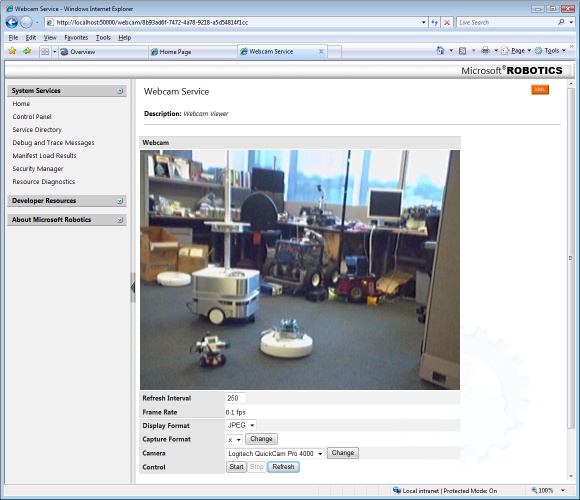
Task: Expand the Developer Resources section
Action: click(x=120, y=201)
